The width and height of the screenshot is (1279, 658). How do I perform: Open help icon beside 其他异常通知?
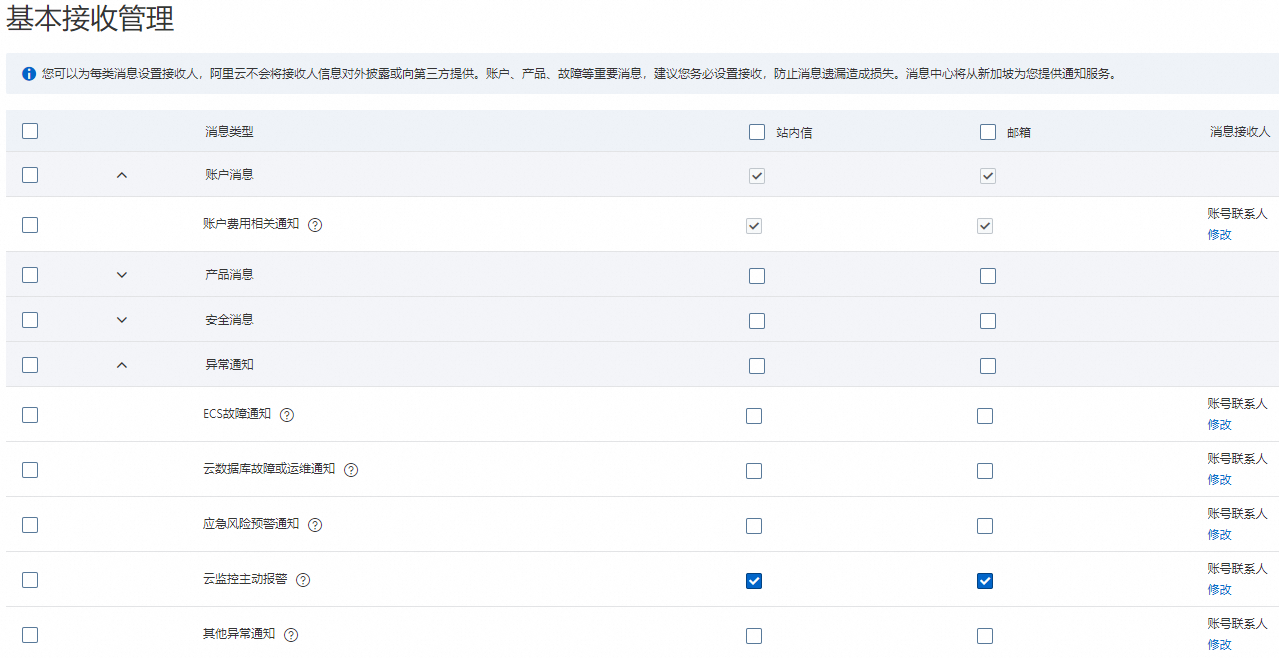pos(291,635)
